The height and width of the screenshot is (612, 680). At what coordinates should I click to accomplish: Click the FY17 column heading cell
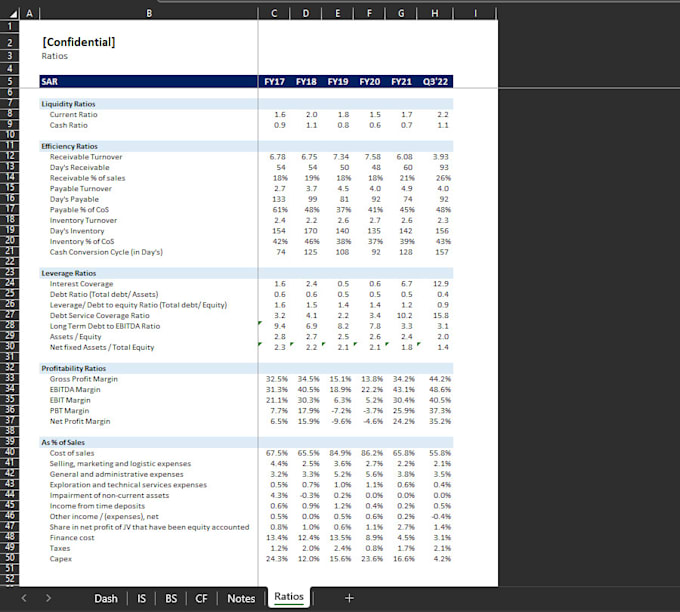coord(274,82)
